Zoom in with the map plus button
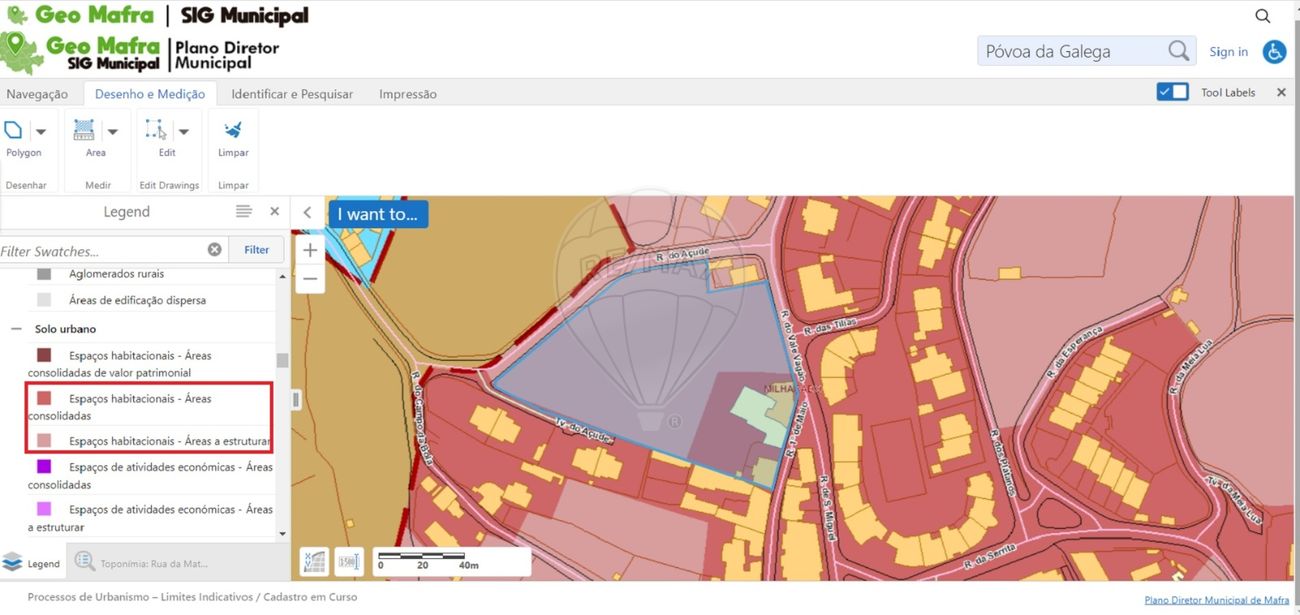1300x615 pixels. point(310,250)
